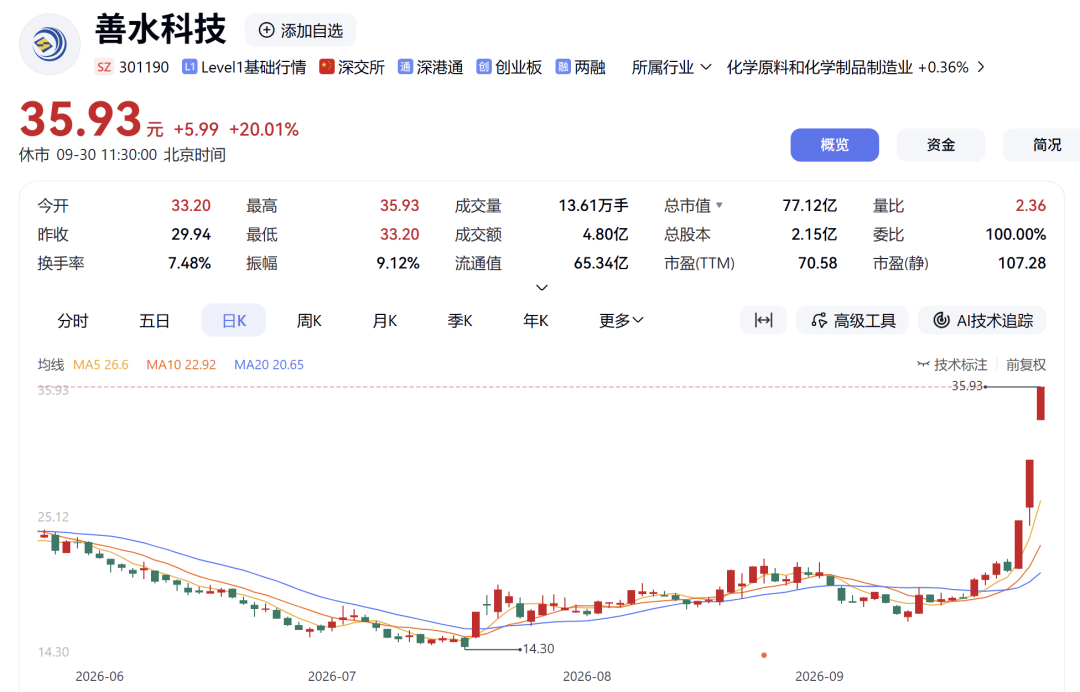Click the 14.30 low marker on chart
This screenshot has height=692, width=1080.
point(538,649)
